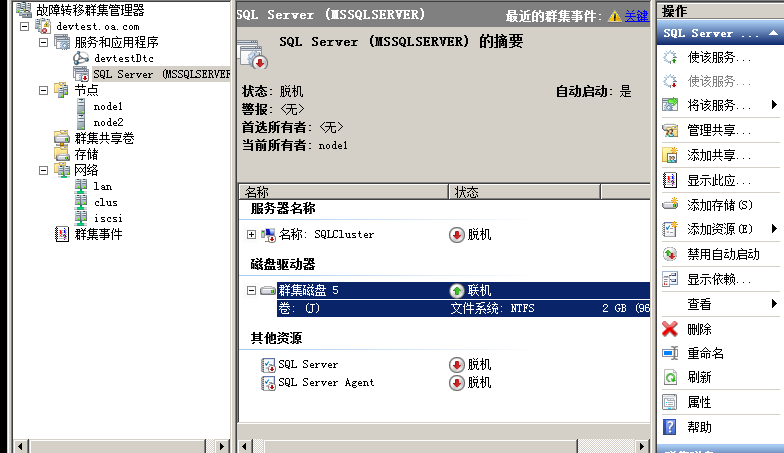This screenshot has height=453, width=784.
Task: Click the 当前所有者: node1 text
Action: click(294, 146)
